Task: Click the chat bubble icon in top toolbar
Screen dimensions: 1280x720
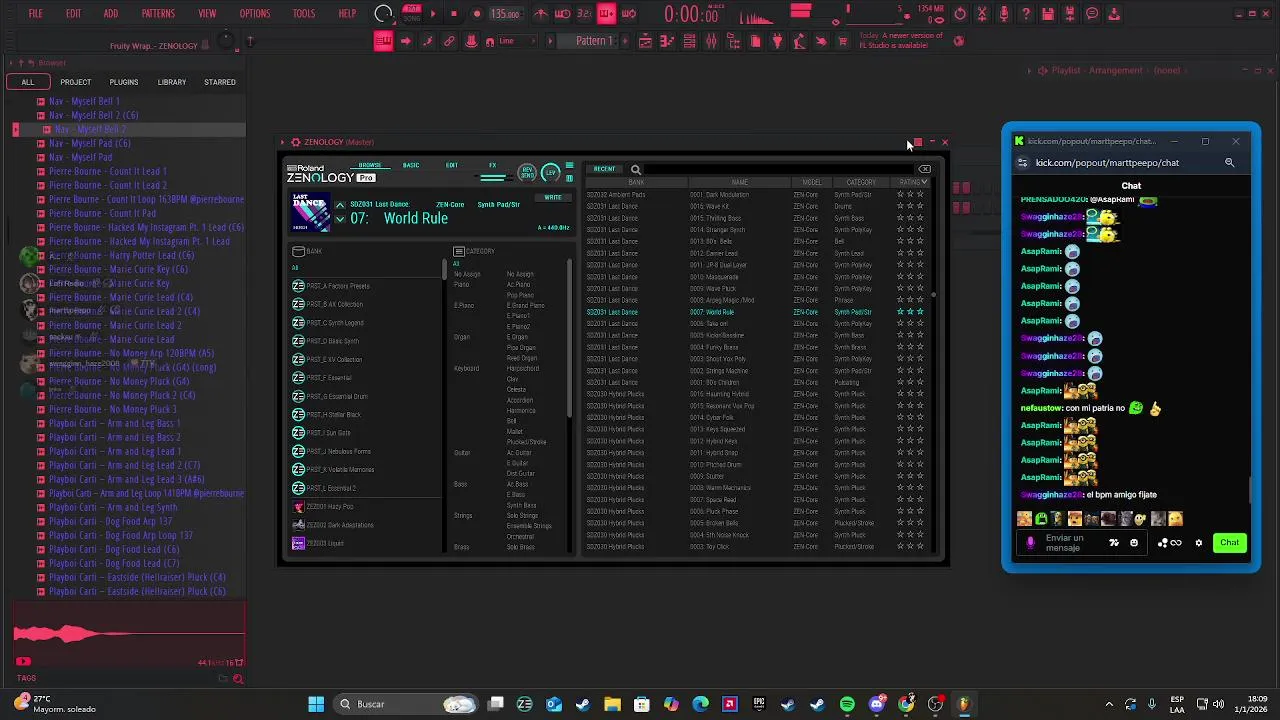Action: click(x=1092, y=13)
